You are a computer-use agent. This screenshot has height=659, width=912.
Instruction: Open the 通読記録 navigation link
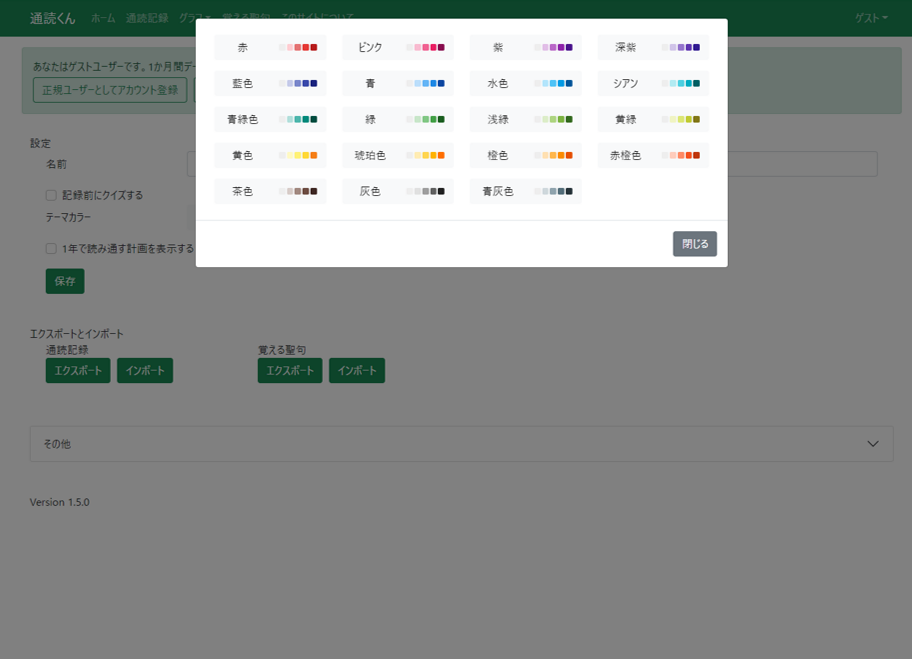[147, 18]
